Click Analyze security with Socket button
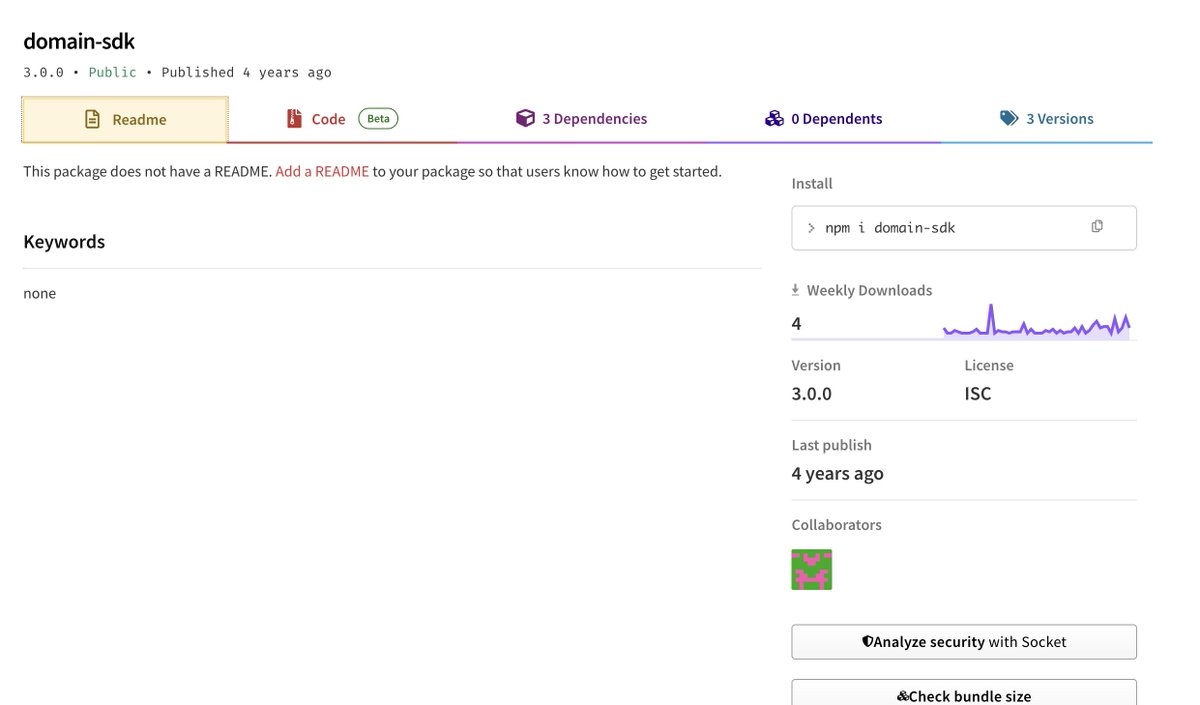The height and width of the screenshot is (705, 1200). tap(964, 642)
